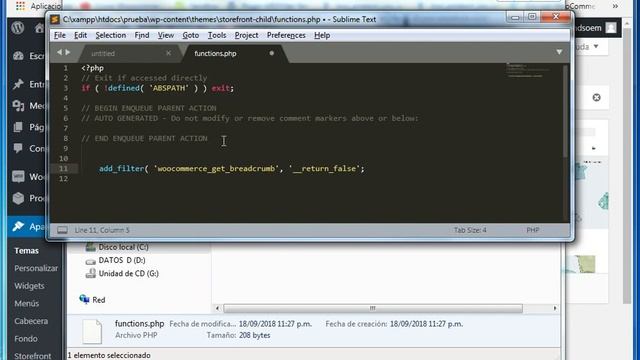
Task: Go to next tab arrow
Action: (68, 52)
